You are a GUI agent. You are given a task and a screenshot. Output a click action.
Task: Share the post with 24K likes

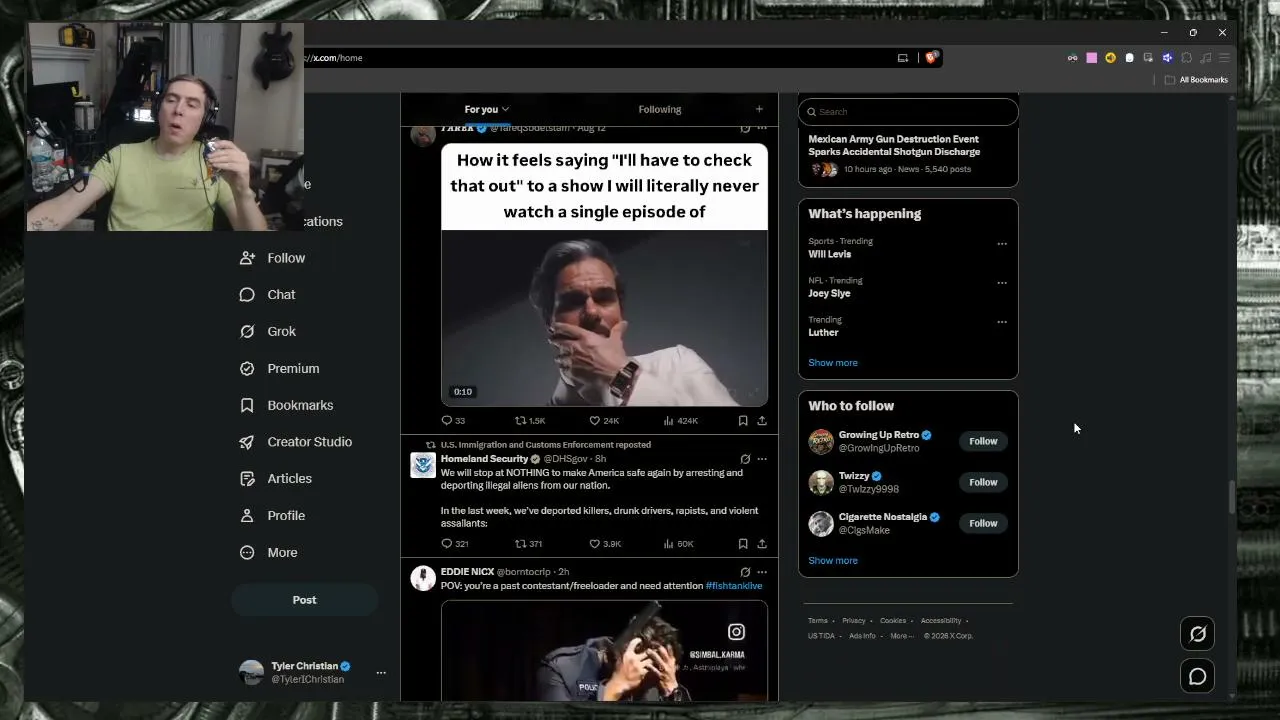[x=762, y=421]
